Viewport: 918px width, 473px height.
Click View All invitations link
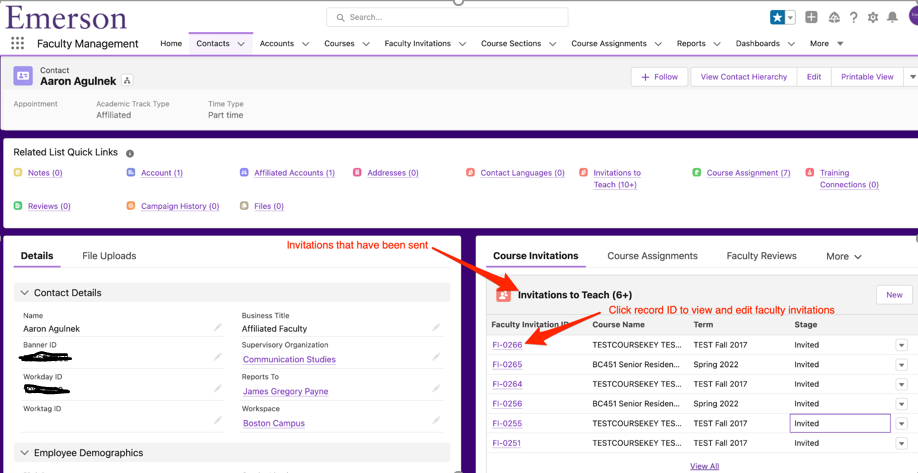(x=704, y=467)
